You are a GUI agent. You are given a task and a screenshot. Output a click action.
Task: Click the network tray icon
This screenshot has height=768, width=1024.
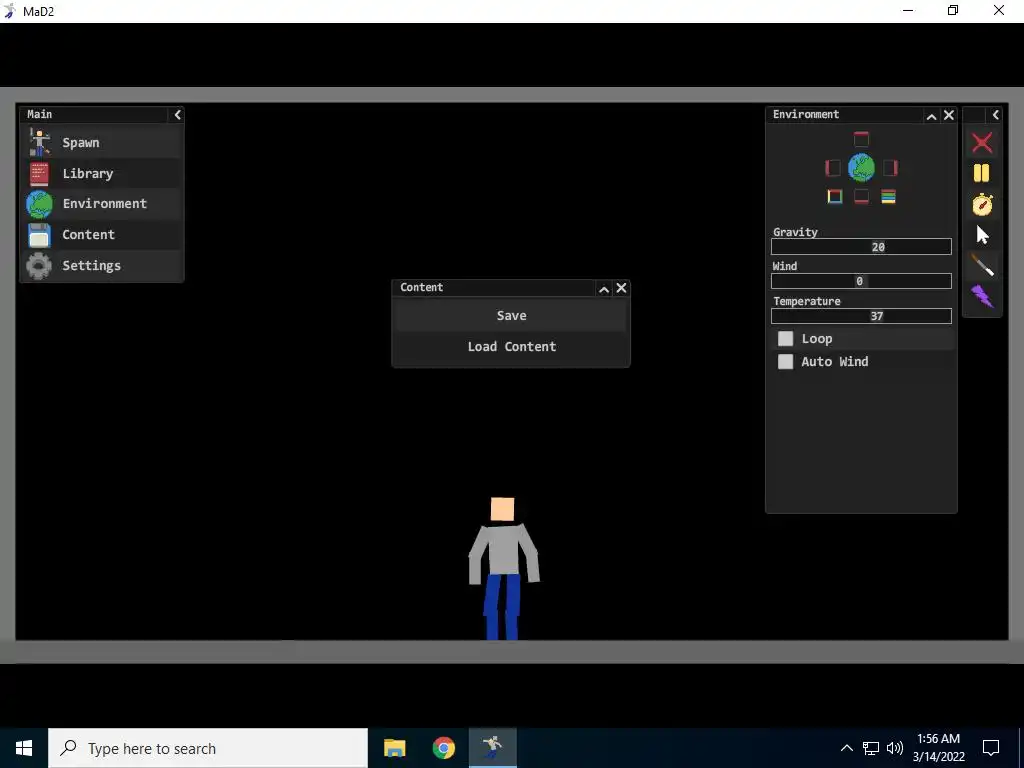pyautogui.click(x=871, y=748)
